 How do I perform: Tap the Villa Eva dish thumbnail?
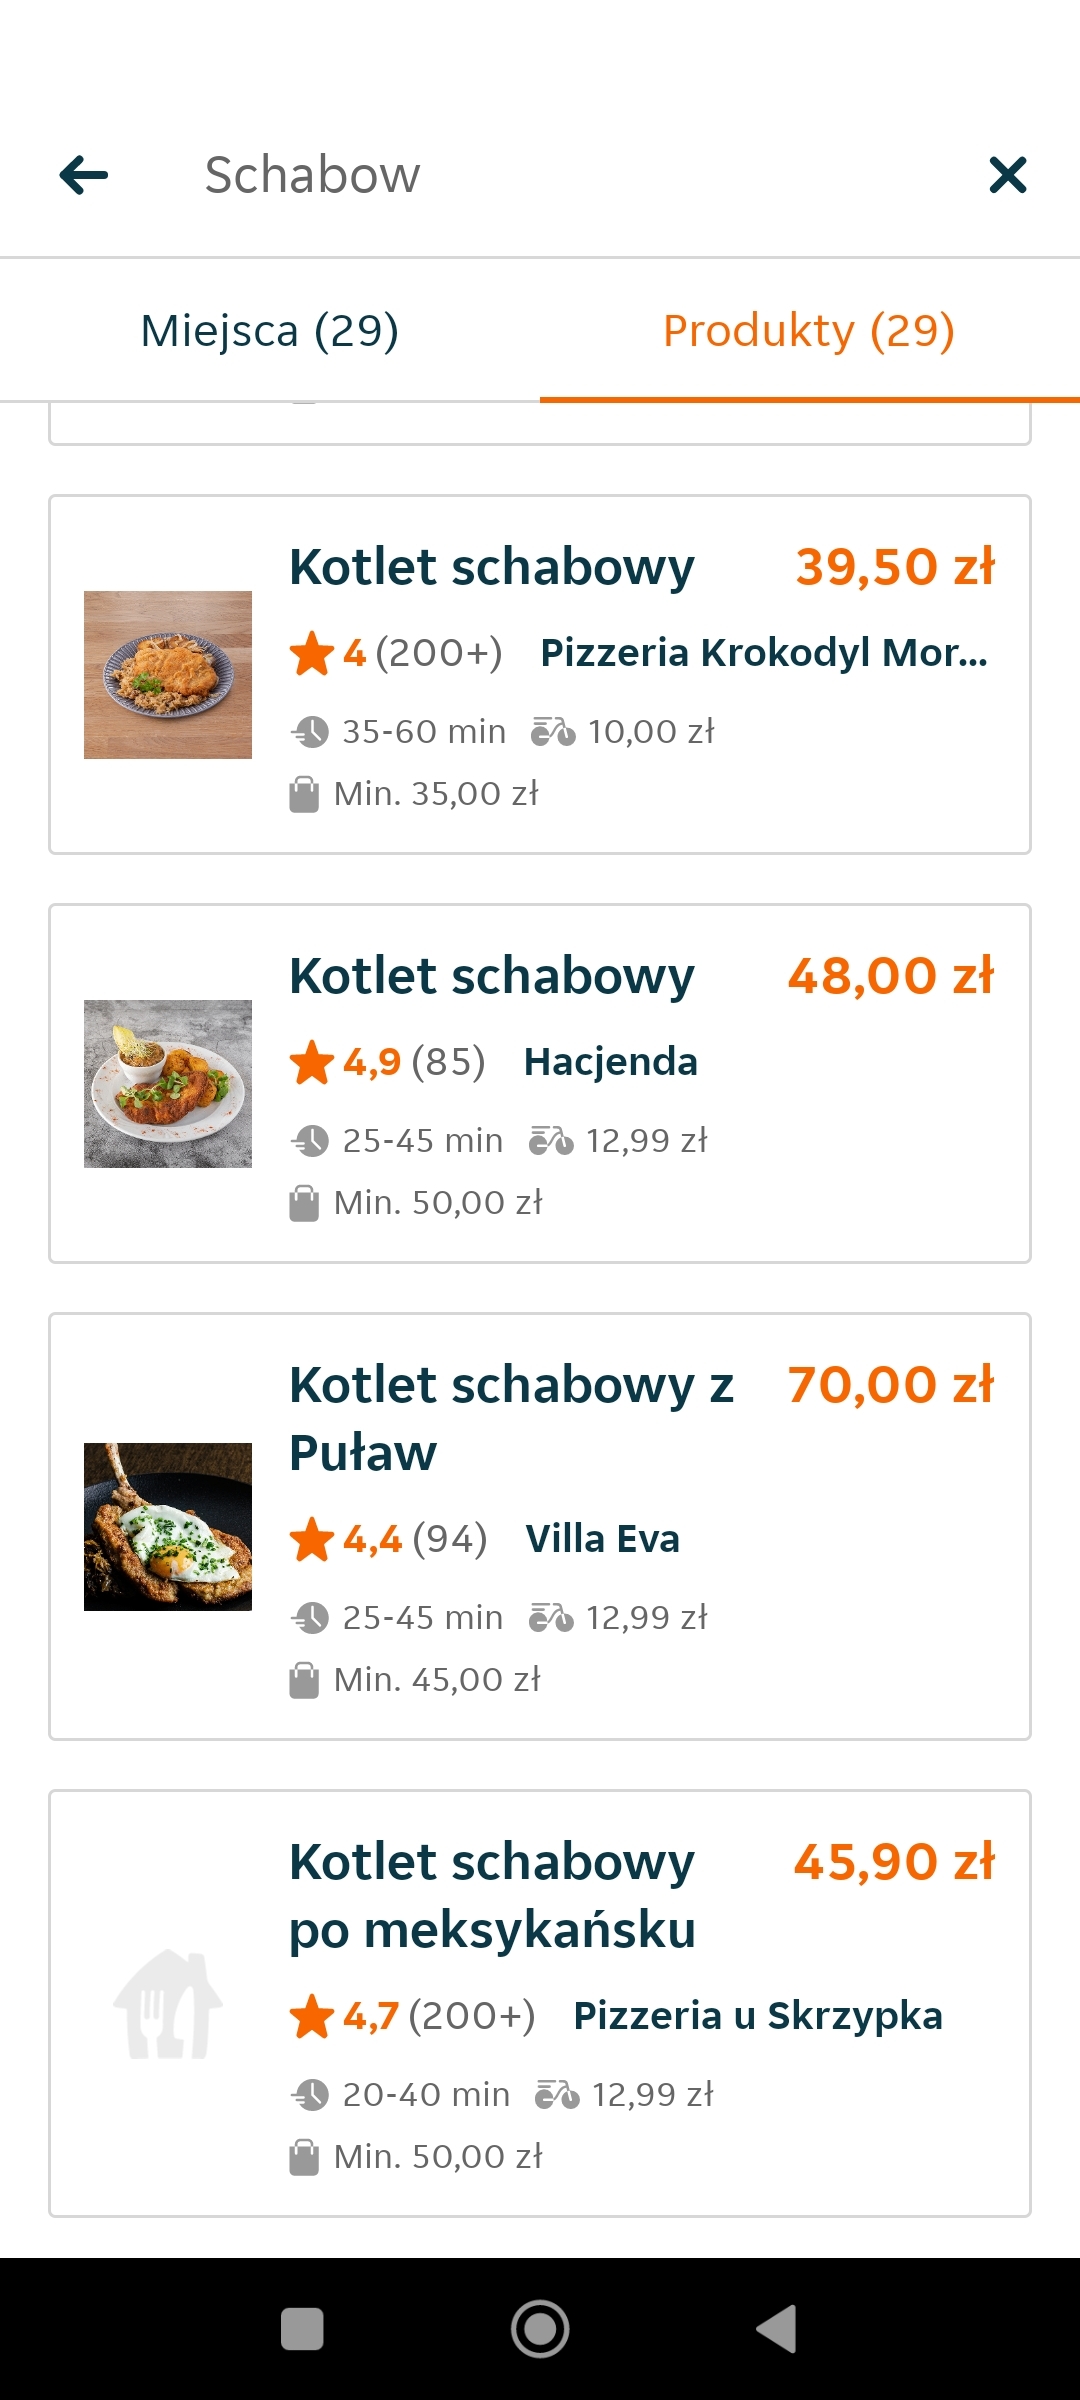click(168, 1527)
